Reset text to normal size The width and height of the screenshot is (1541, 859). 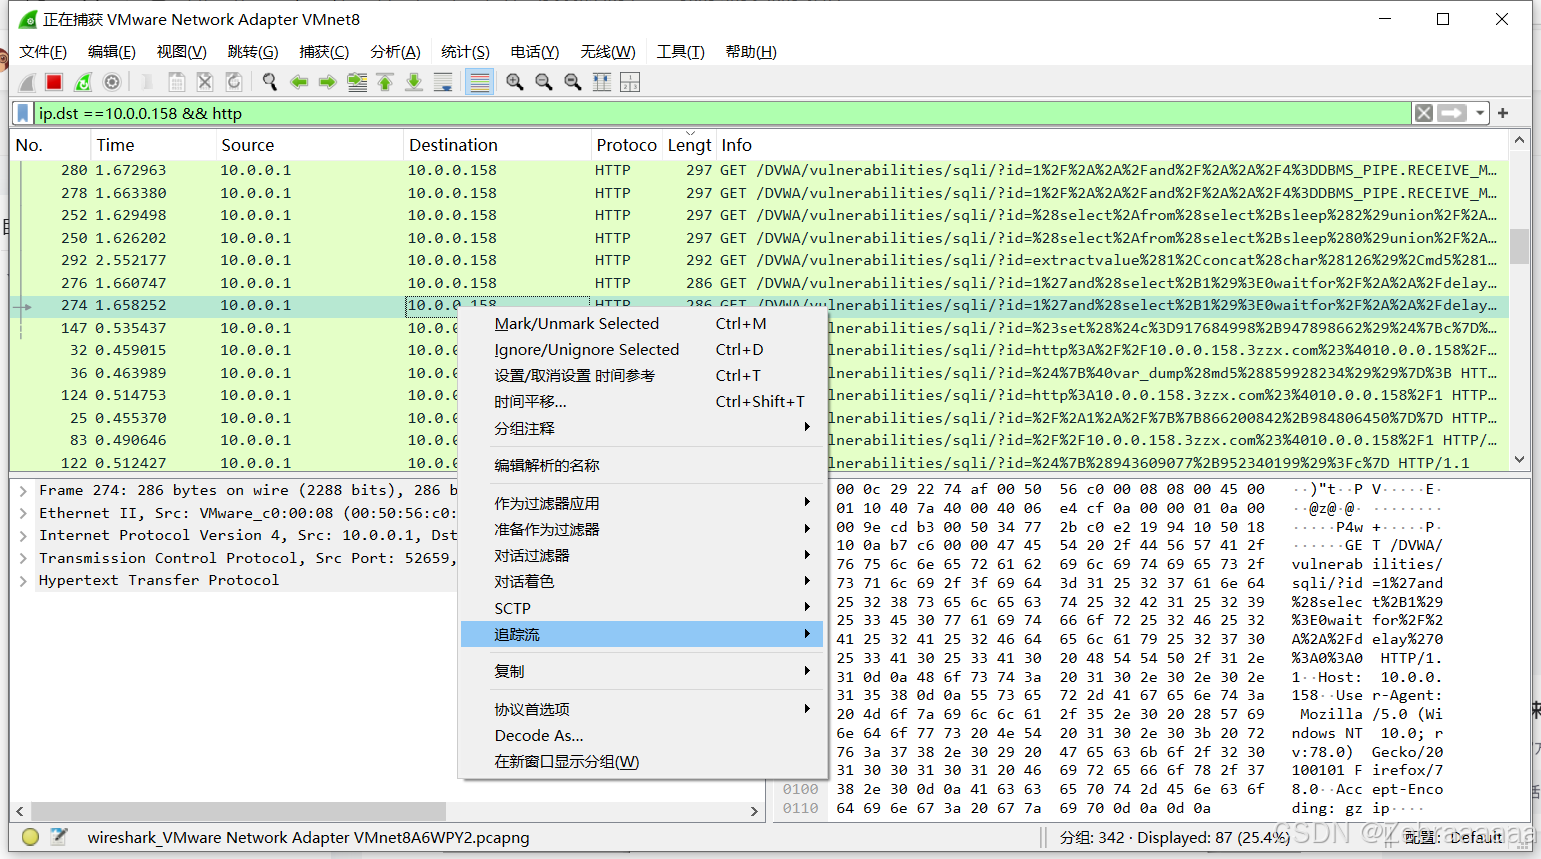(x=573, y=82)
